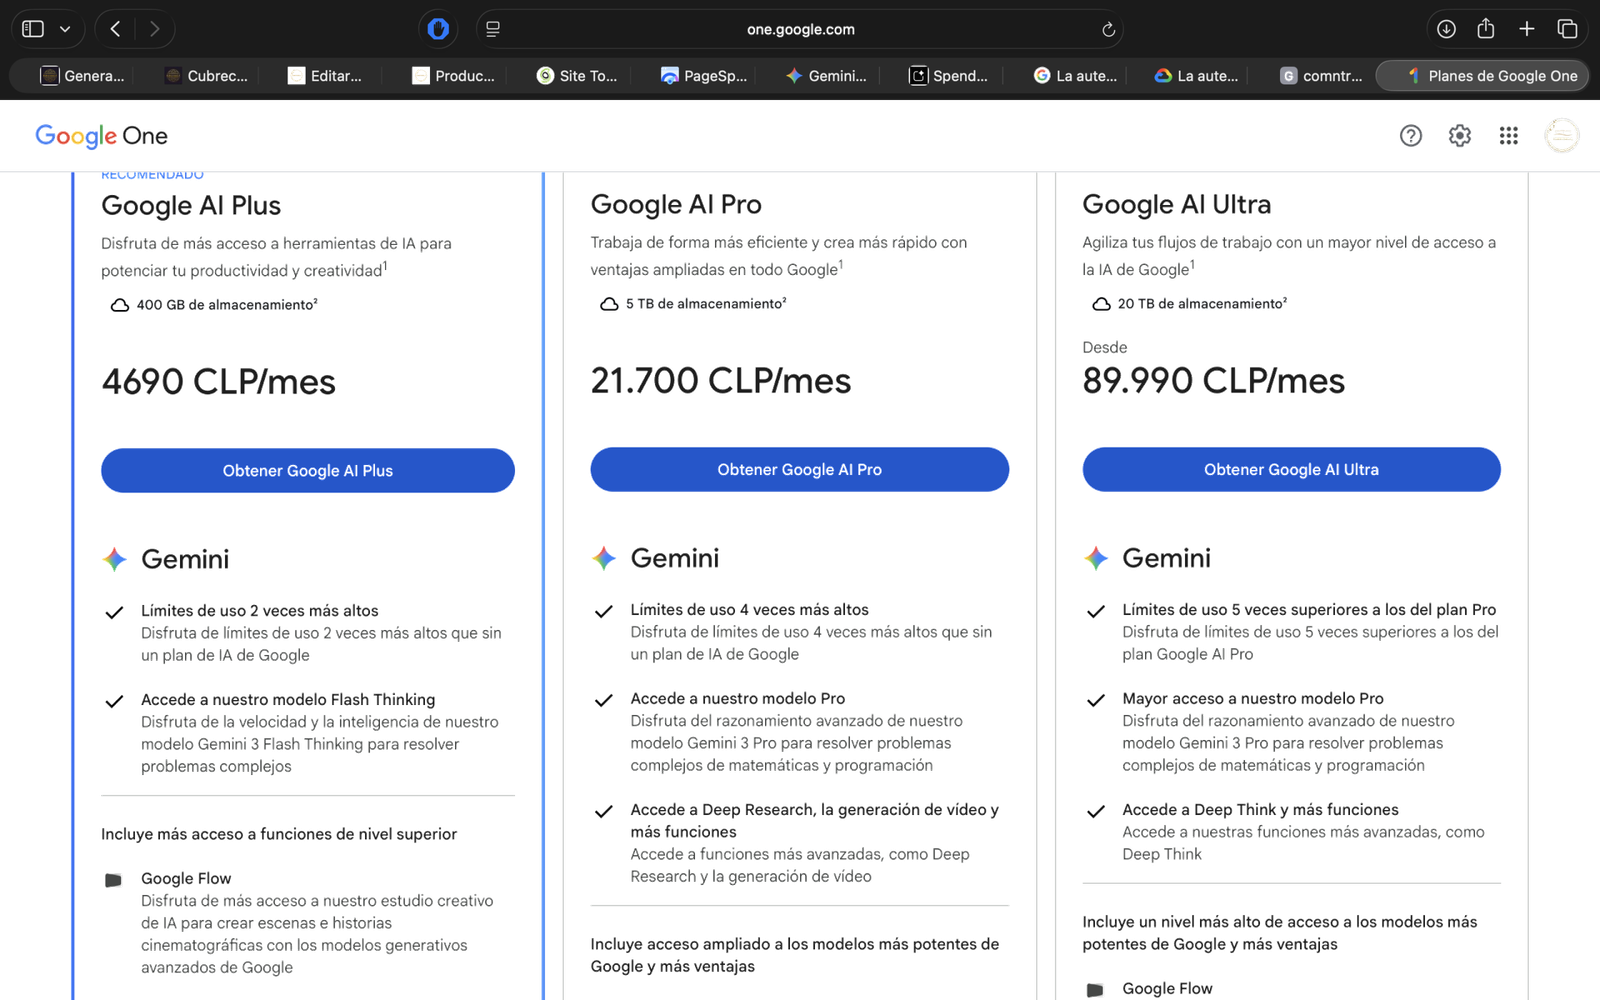Click the cloud icon beside 20 TB storage
1600x1000 pixels.
click(x=1101, y=304)
